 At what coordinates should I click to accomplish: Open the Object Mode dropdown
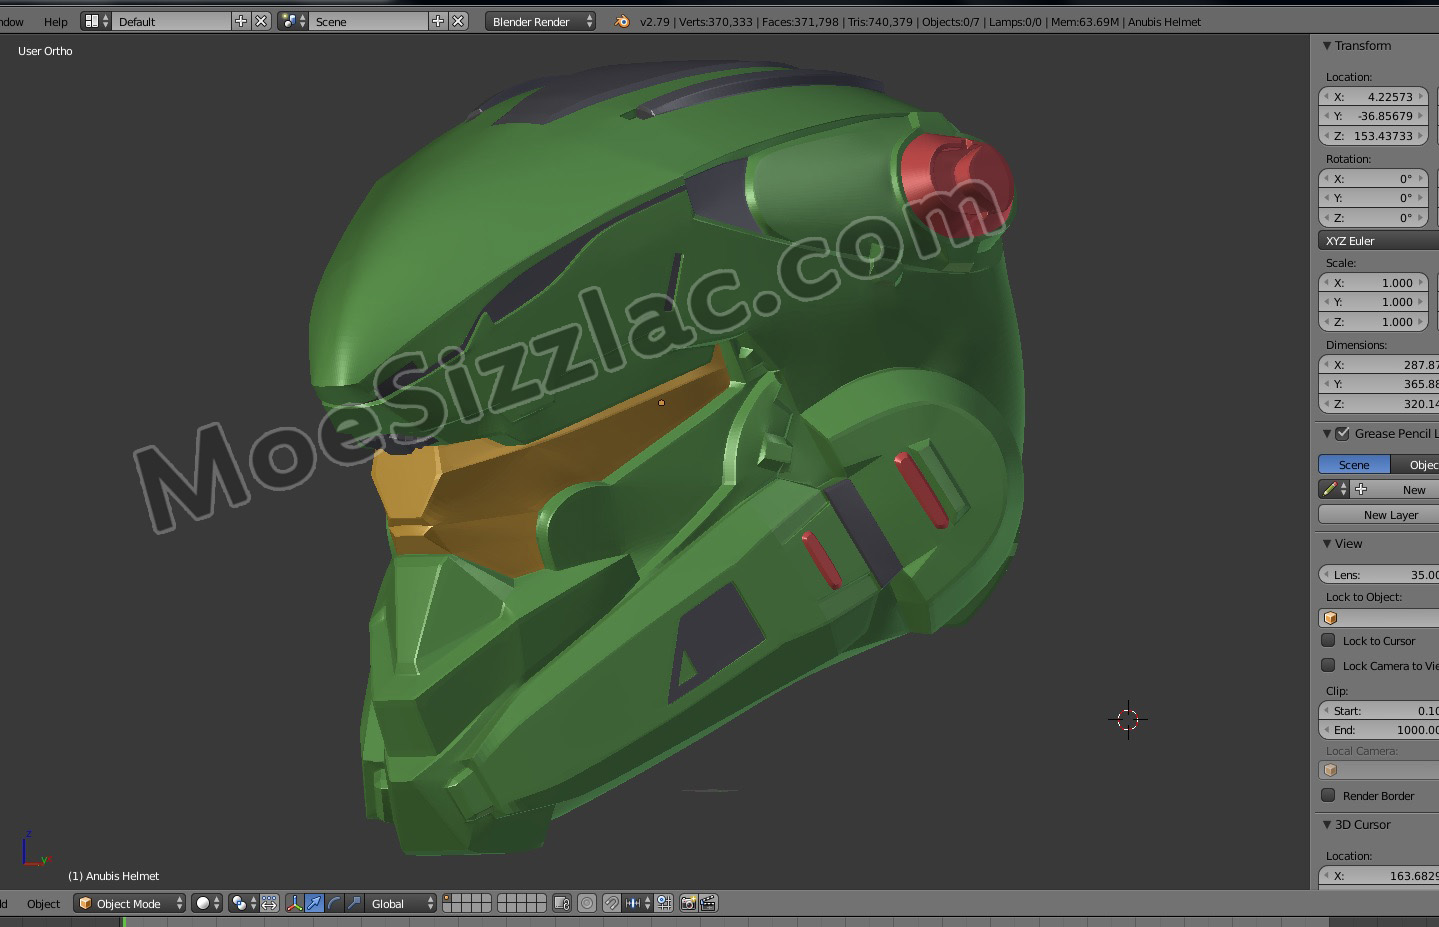(x=131, y=903)
